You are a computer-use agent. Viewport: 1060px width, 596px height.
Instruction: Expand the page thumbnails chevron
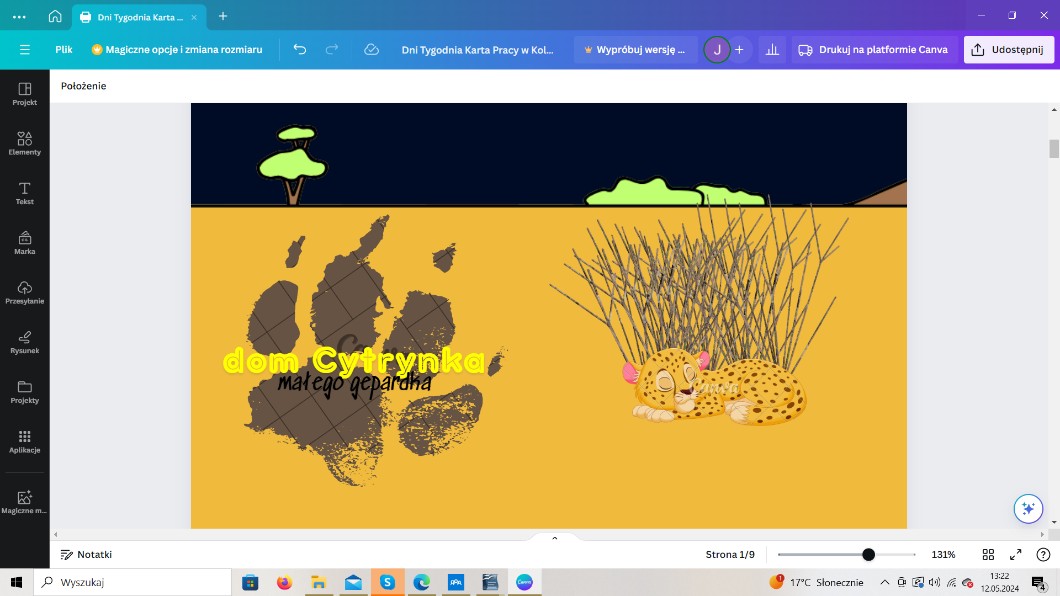point(555,538)
